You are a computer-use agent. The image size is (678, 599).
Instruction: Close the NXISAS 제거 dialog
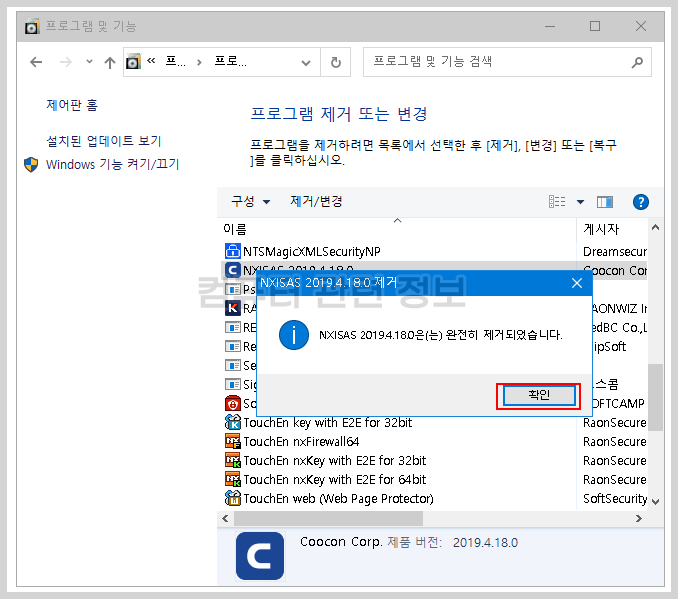576,283
